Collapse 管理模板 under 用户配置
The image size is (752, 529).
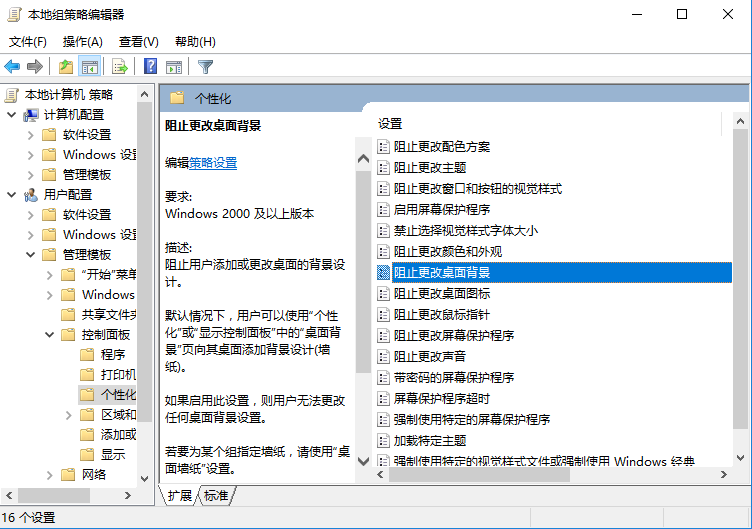30,255
